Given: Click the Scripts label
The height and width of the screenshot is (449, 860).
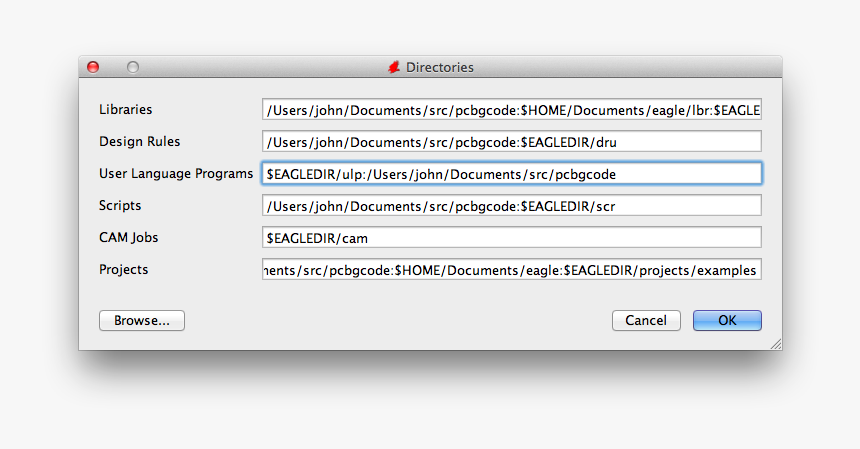Looking at the screenshot, I should (x=120, y=206).
